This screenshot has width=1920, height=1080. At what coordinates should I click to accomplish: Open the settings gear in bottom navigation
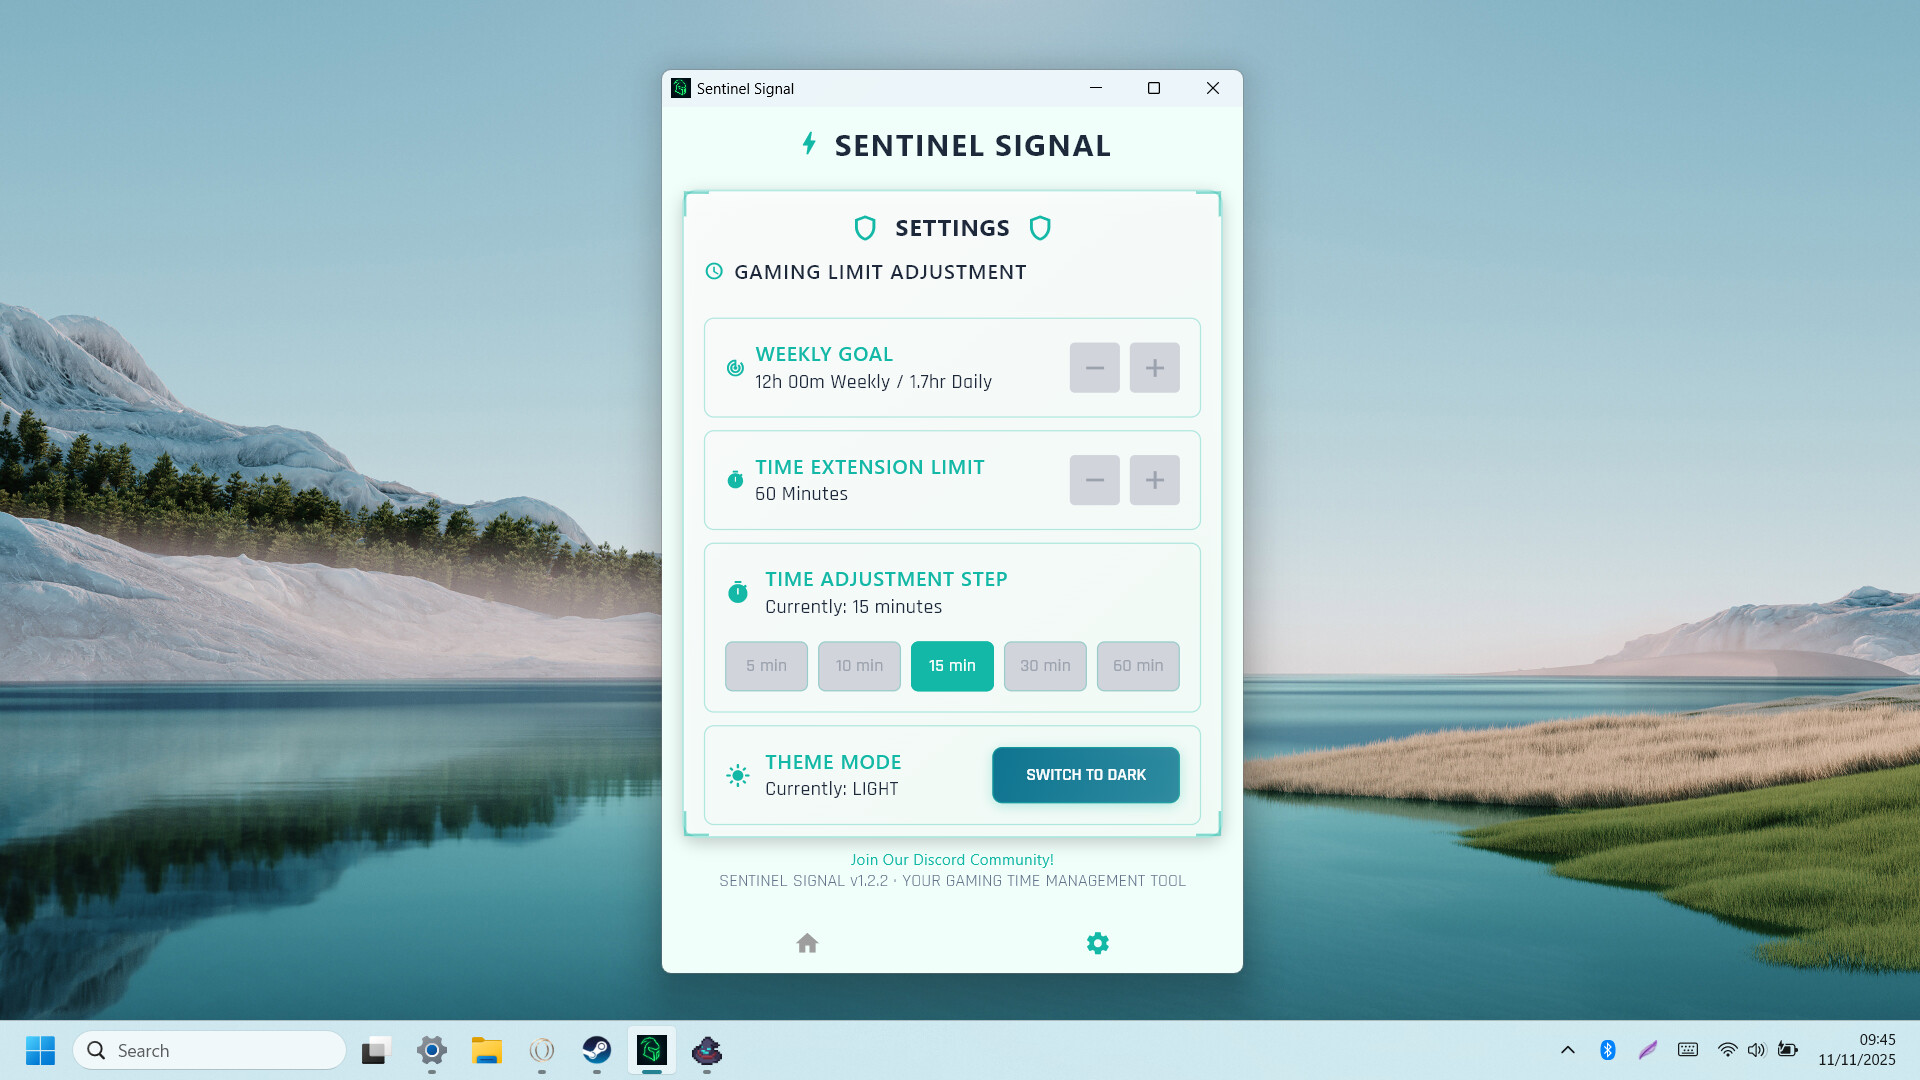[1097, 943]
